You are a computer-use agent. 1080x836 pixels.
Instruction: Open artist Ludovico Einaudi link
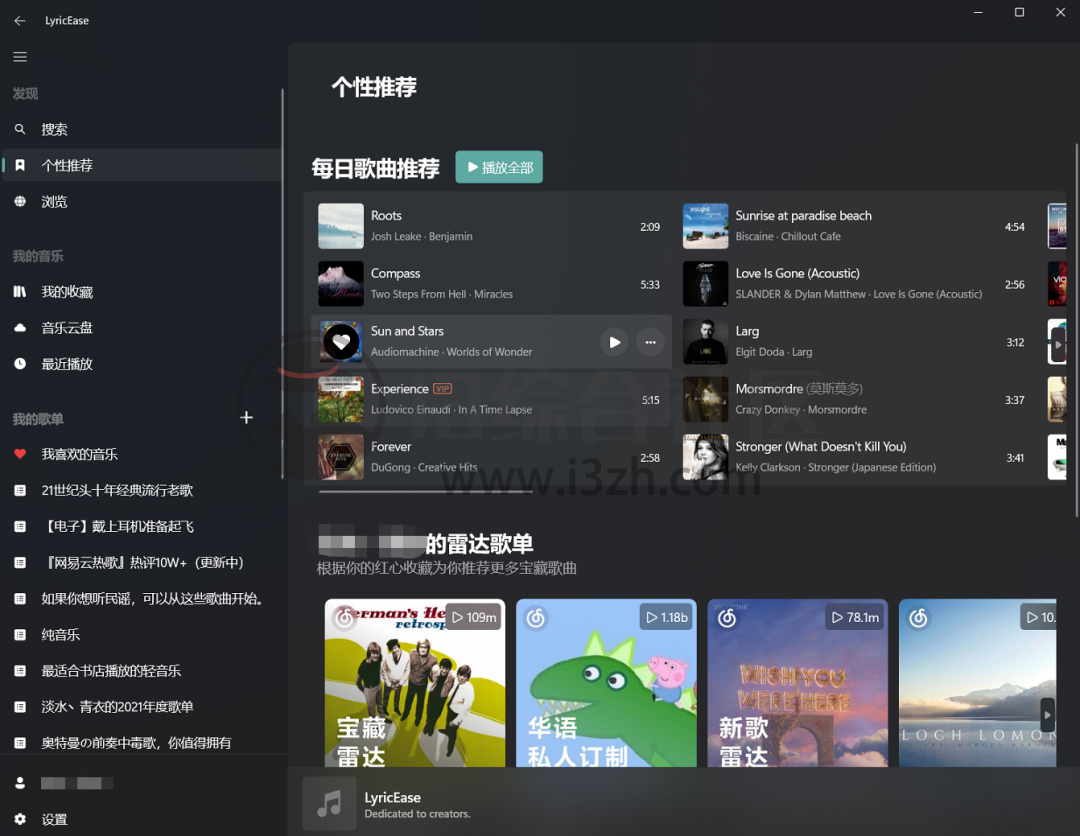point(411,410)
